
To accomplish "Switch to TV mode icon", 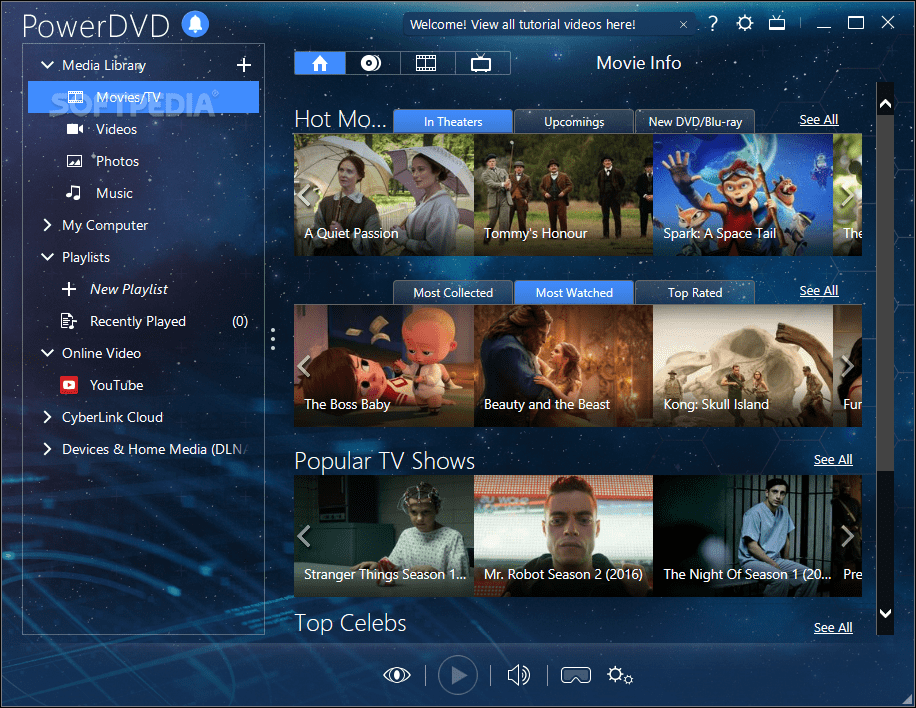I will pos(777,23).
